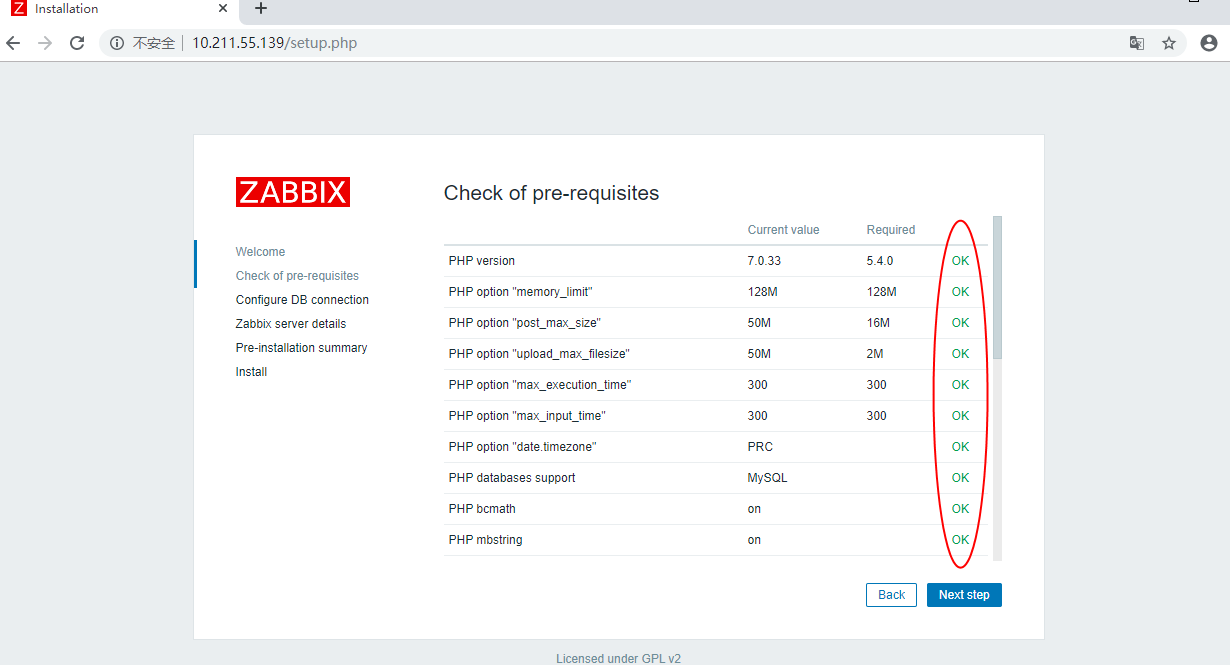This screenshot has width=1230, height=665.
Task: Click the browser back arrow icon
Action: [13, 43]
